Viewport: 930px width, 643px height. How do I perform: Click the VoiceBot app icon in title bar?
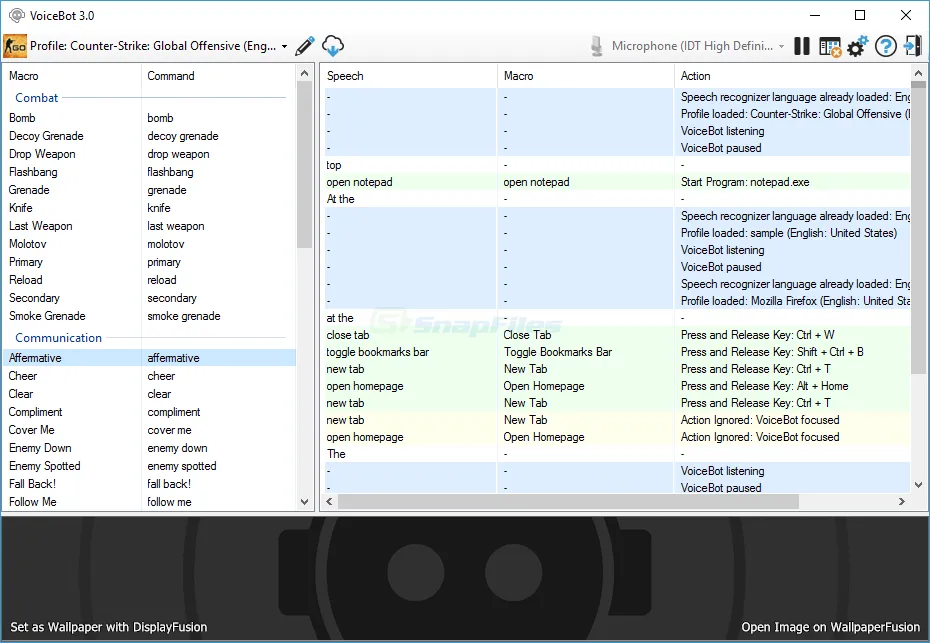pos(17,15)
